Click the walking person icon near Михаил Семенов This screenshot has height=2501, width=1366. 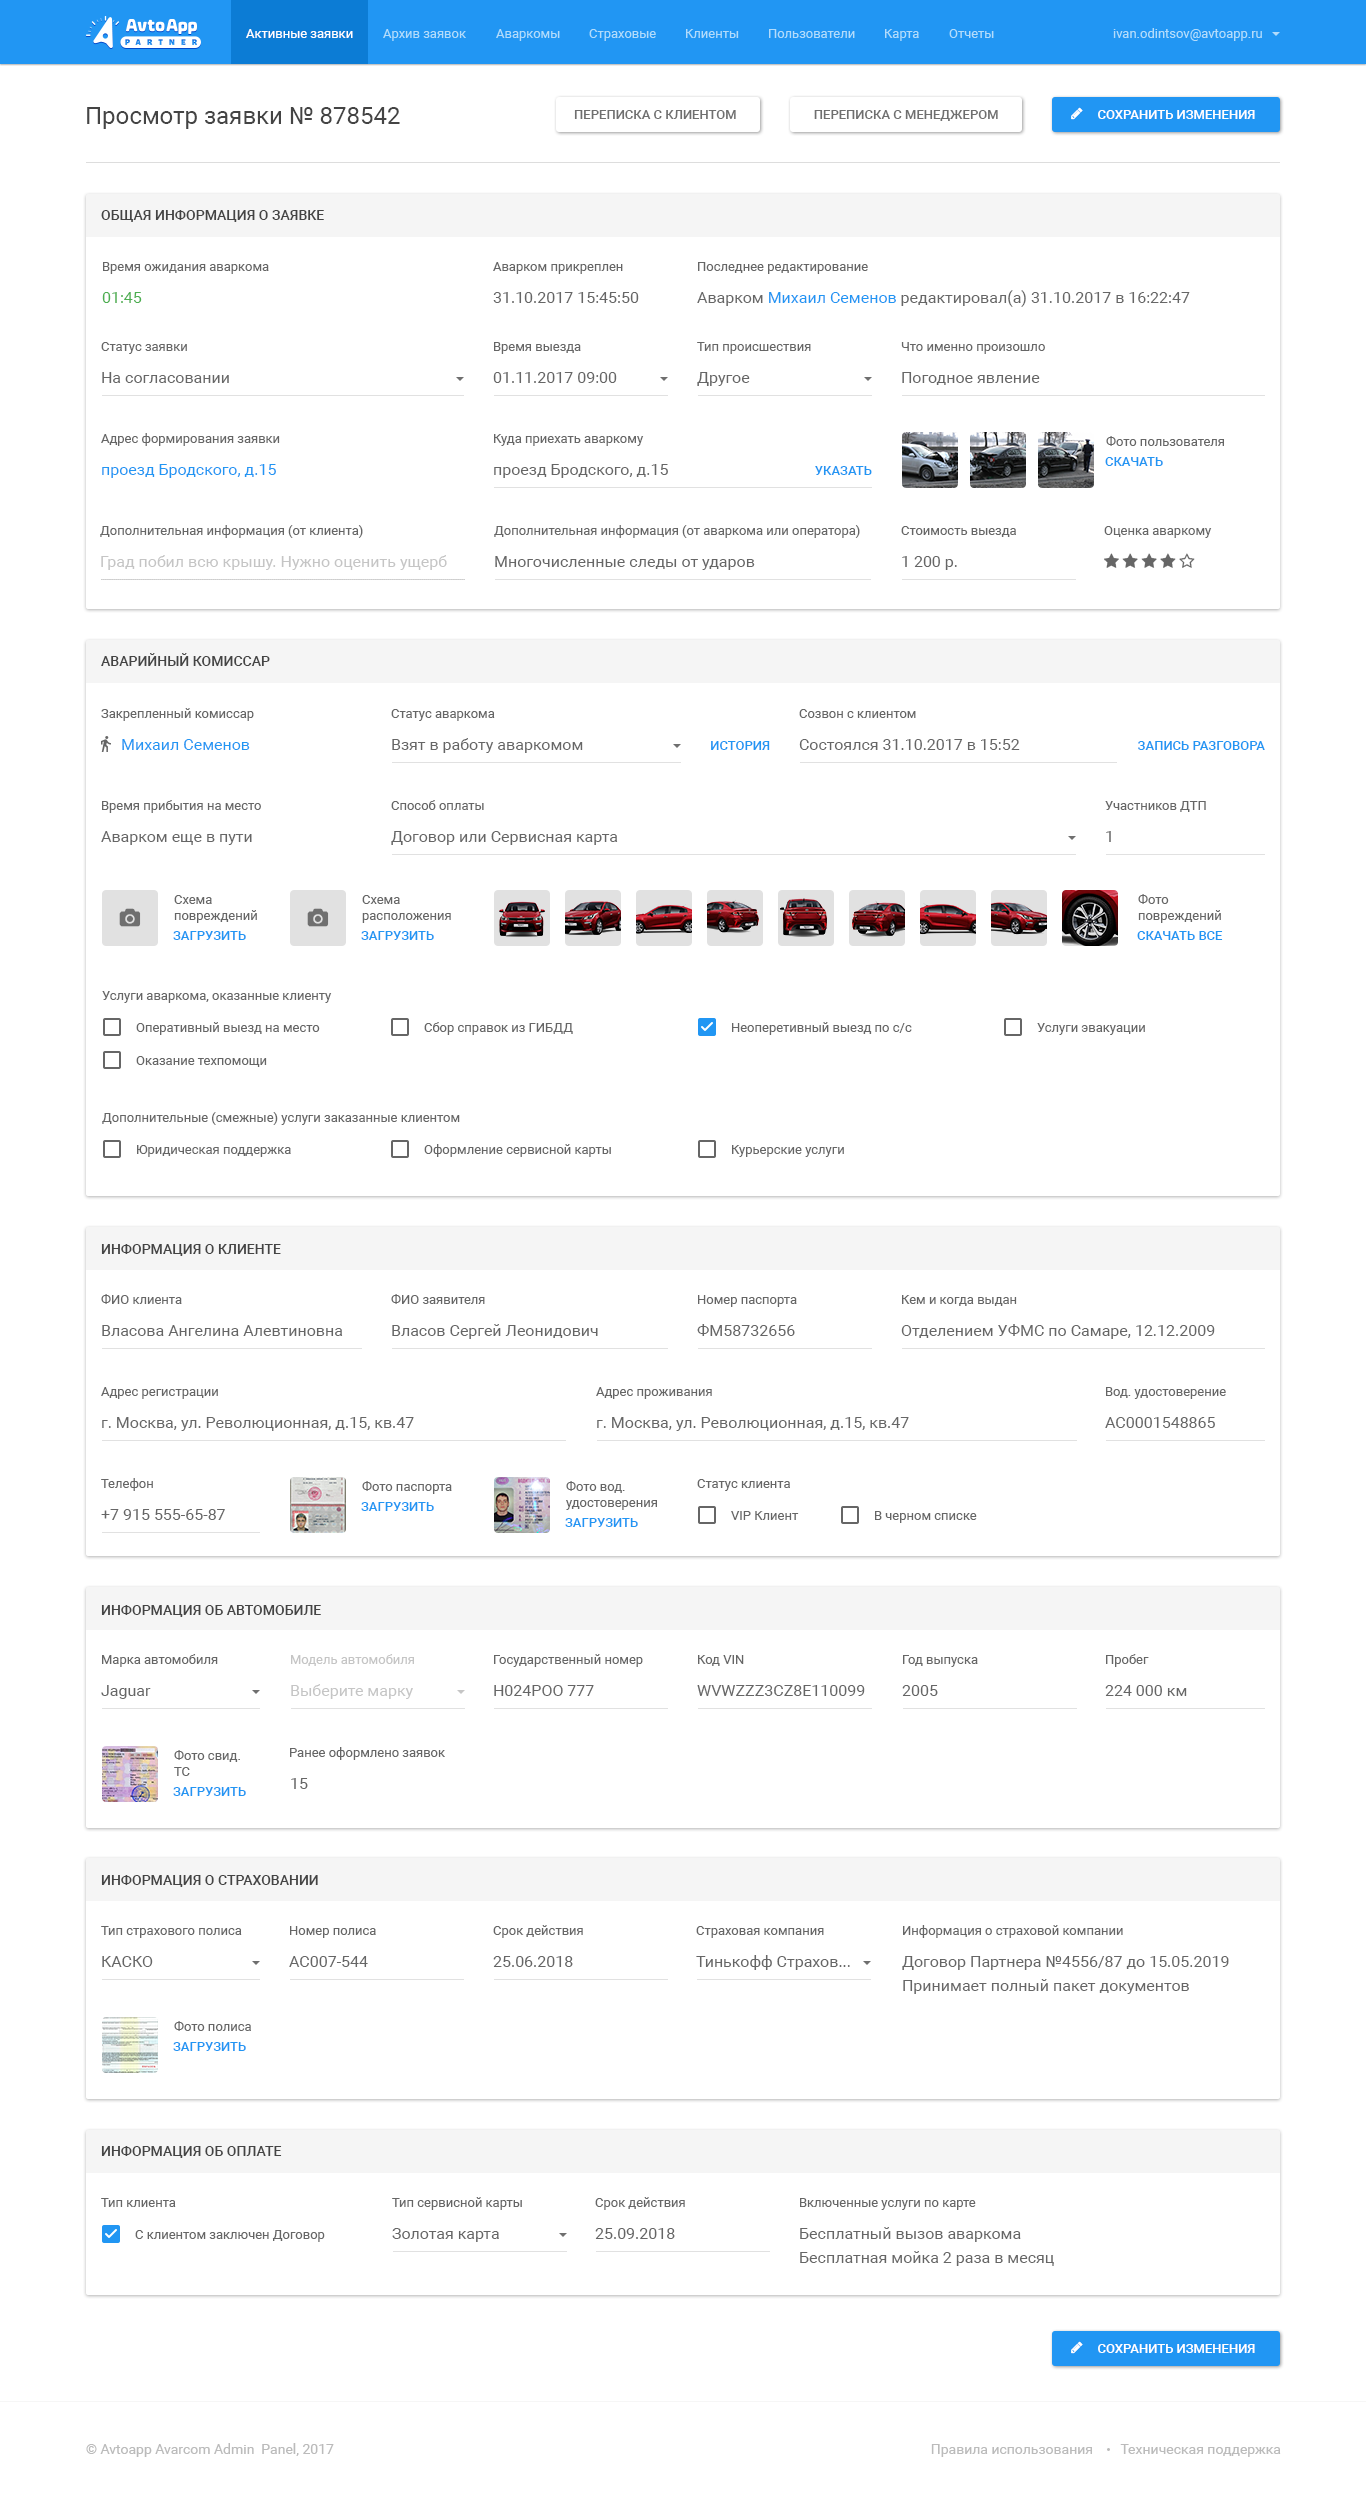pyautogui.click(x=106, y=745)
